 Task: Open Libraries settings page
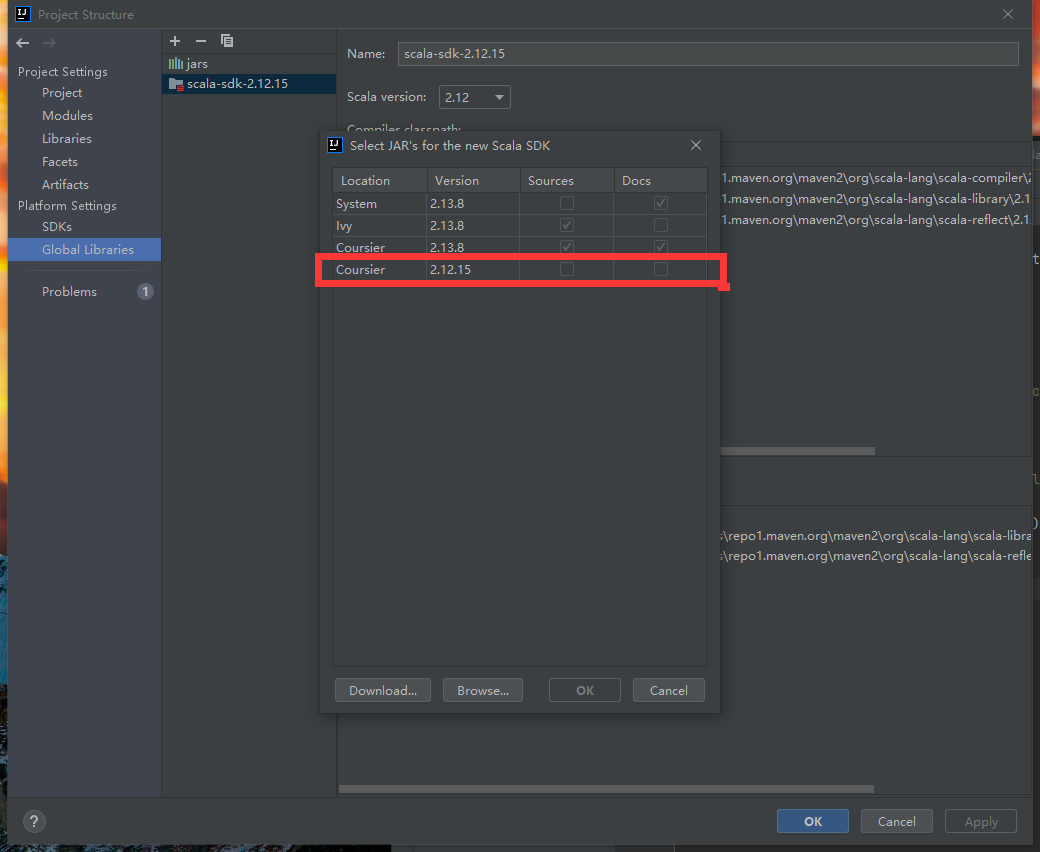(66, 139)
